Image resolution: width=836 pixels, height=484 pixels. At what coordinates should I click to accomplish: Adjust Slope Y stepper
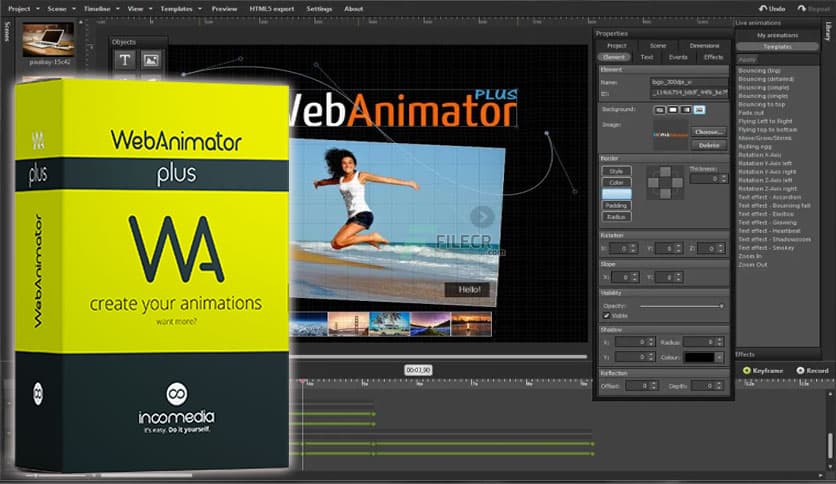[678, 277]
